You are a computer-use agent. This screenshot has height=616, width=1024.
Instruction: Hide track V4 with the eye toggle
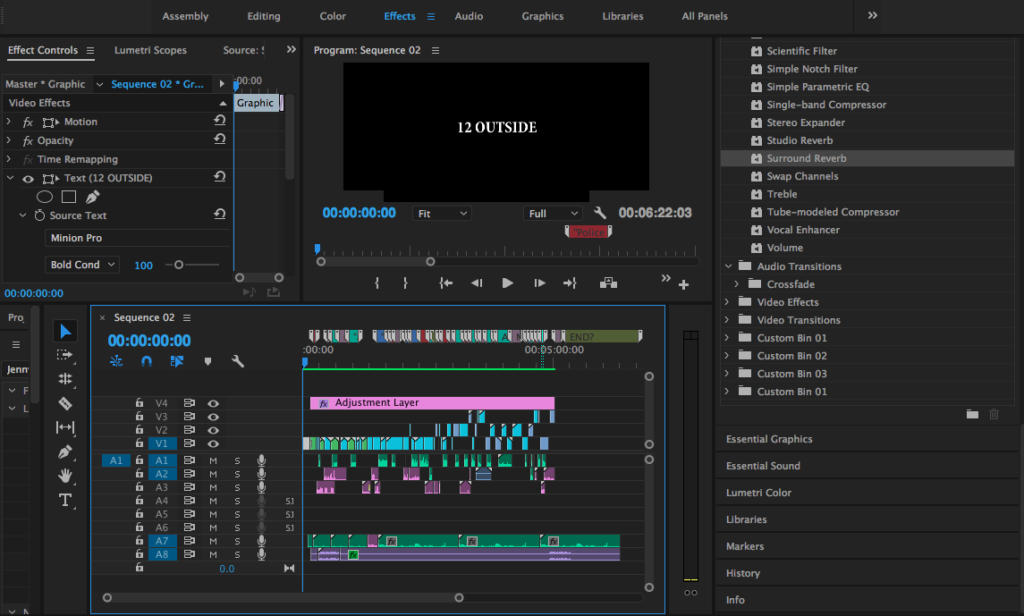(213, 403)
